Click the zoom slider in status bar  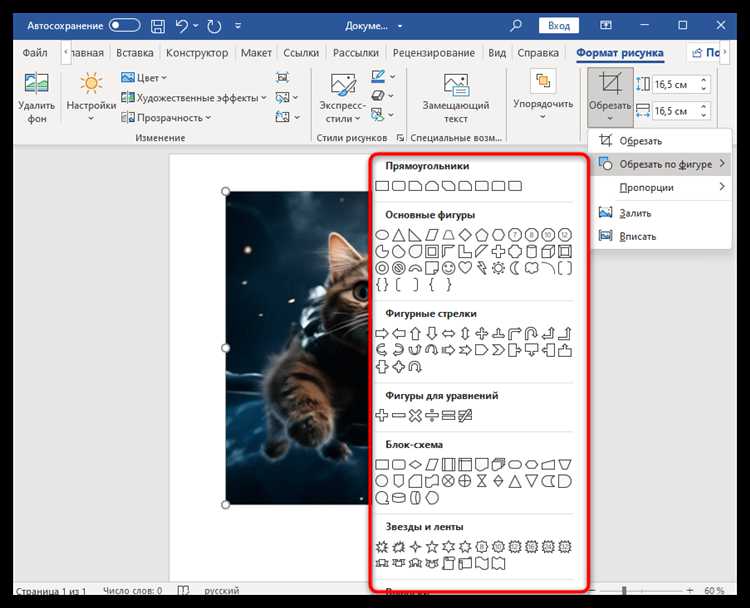624,591
